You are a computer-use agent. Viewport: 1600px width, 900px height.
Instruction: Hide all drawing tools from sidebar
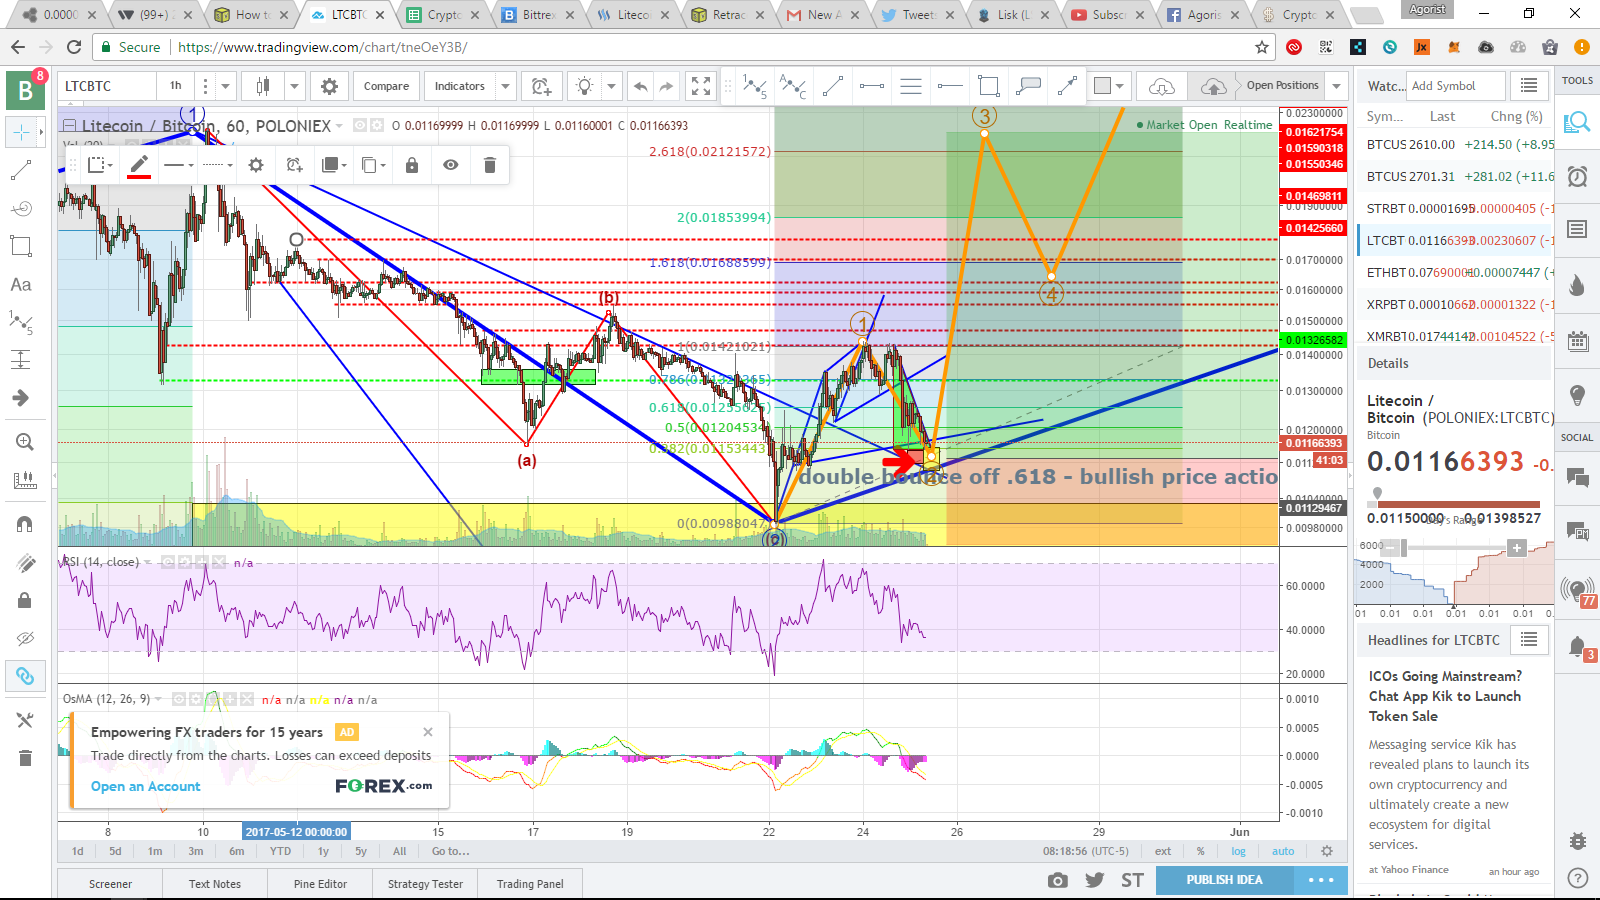(25, 638)
